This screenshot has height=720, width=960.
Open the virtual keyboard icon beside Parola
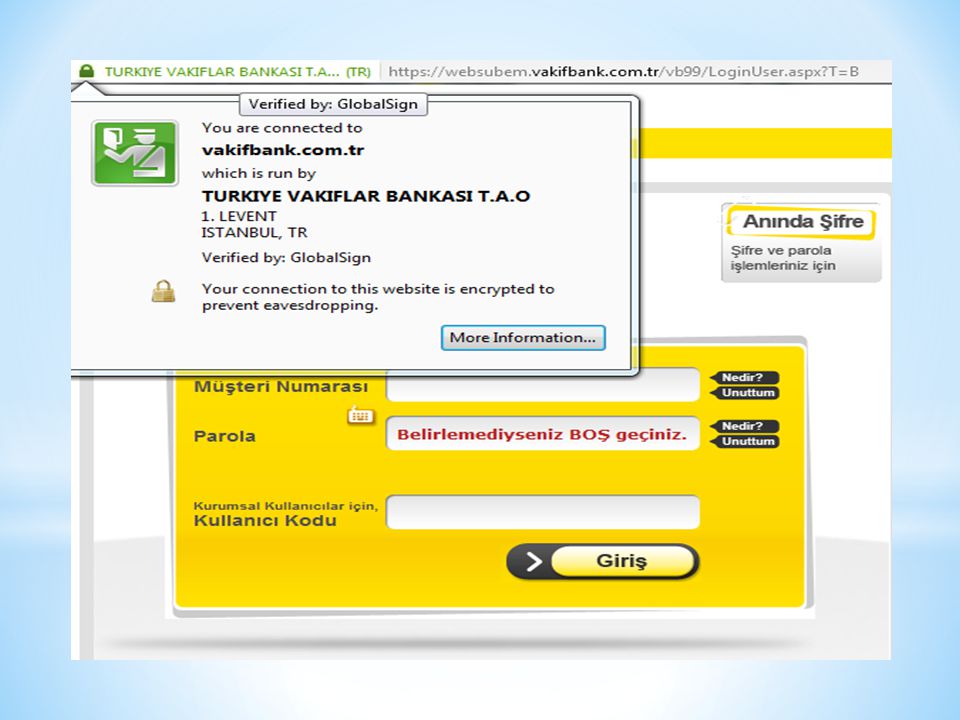[360, 416]
